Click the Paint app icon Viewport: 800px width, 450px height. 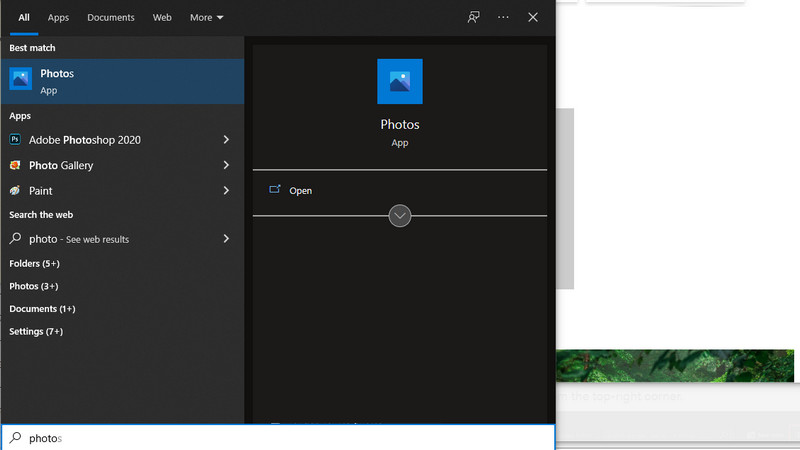click(x=15, y=190)
